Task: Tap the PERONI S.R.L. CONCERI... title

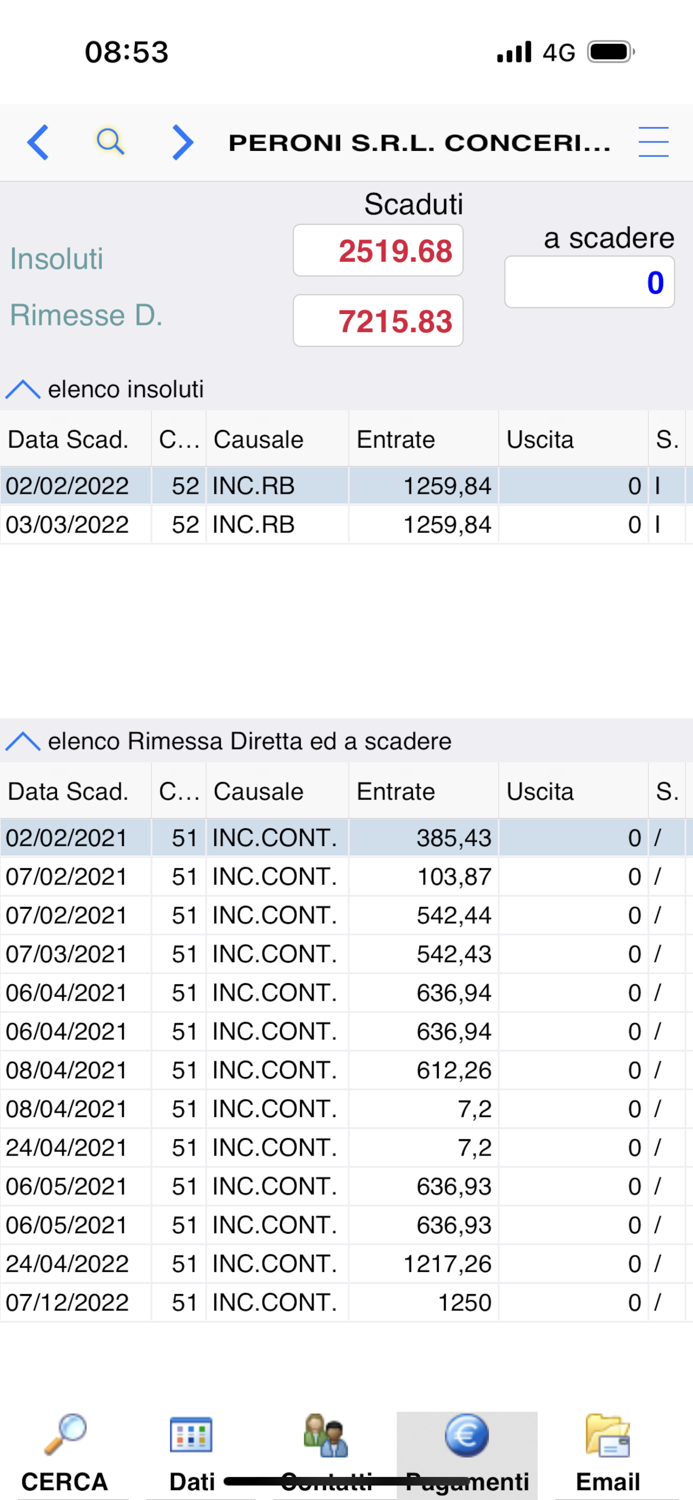Action: (x=419, y=143)
